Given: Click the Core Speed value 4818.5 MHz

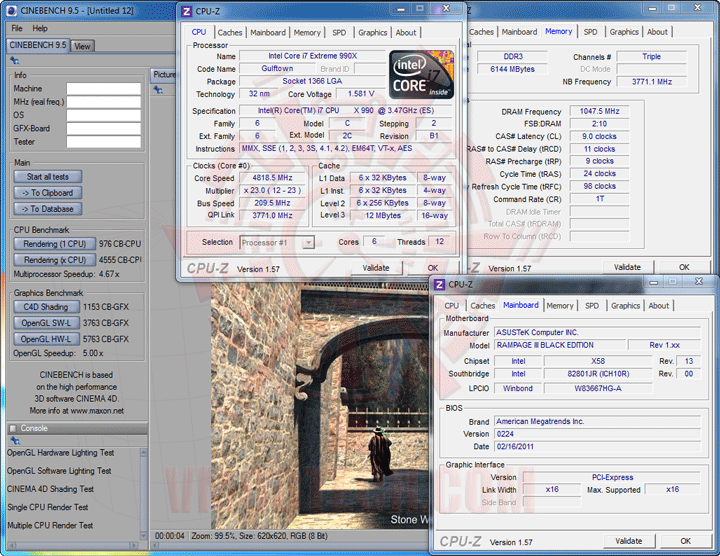Looking at the screenshot, I should coord(273,178).
